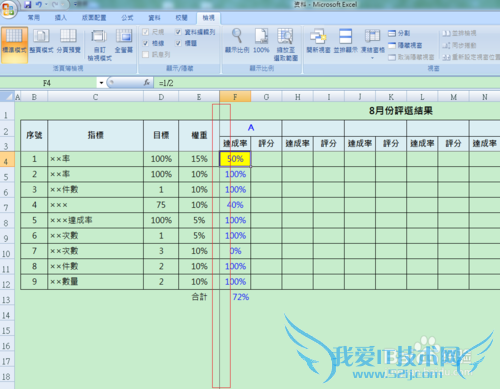
Task: Open the Undo history dropdown arrow
Action: tap(46, 4)
